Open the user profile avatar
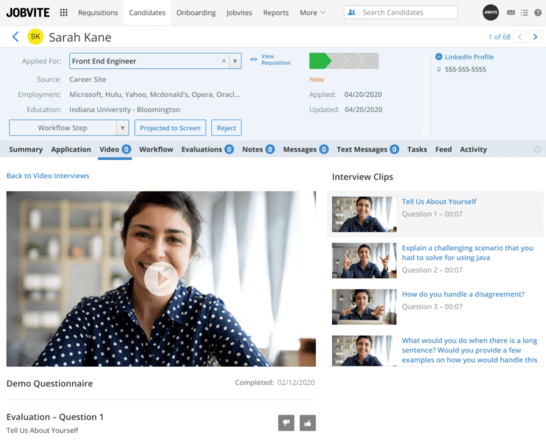 [490, 13]
